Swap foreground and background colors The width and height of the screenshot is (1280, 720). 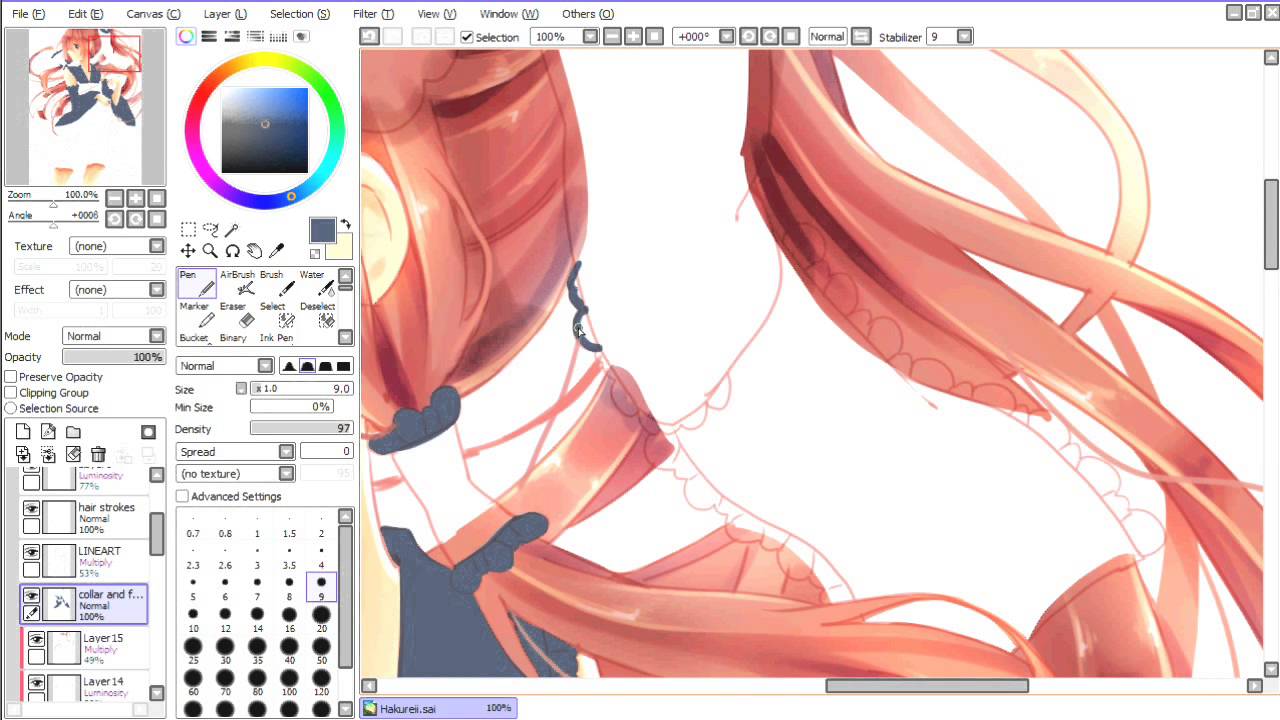pos(345,224)
